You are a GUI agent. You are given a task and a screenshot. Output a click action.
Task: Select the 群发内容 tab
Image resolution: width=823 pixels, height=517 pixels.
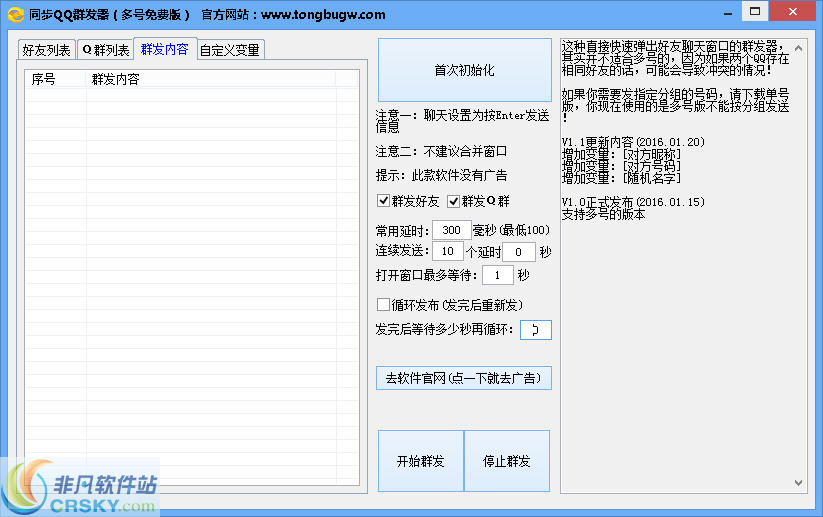pyautogui.click(x=165, y=49)
